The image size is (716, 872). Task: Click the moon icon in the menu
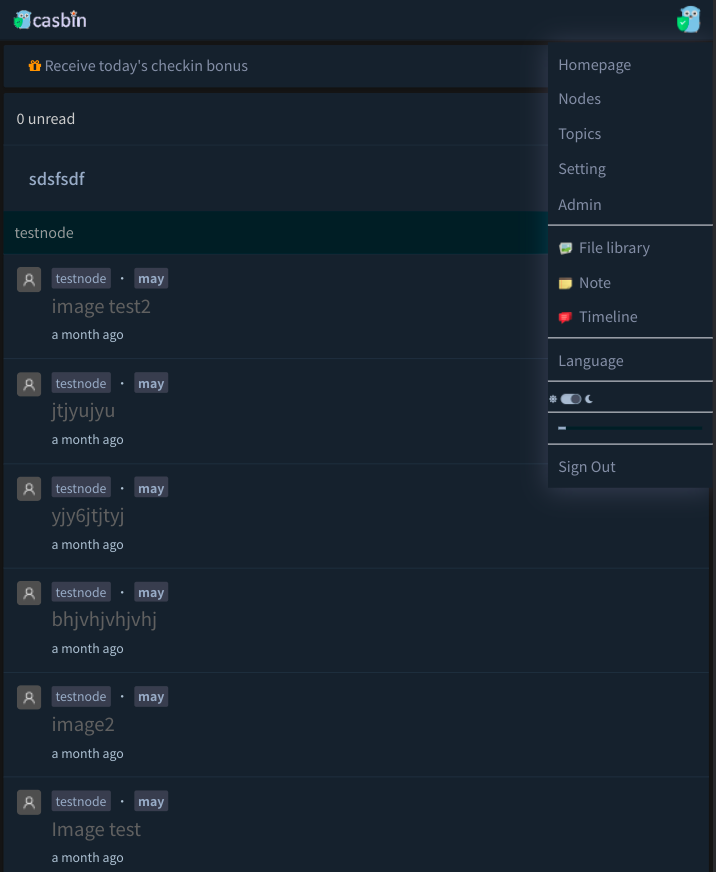(x=590, y=398)
